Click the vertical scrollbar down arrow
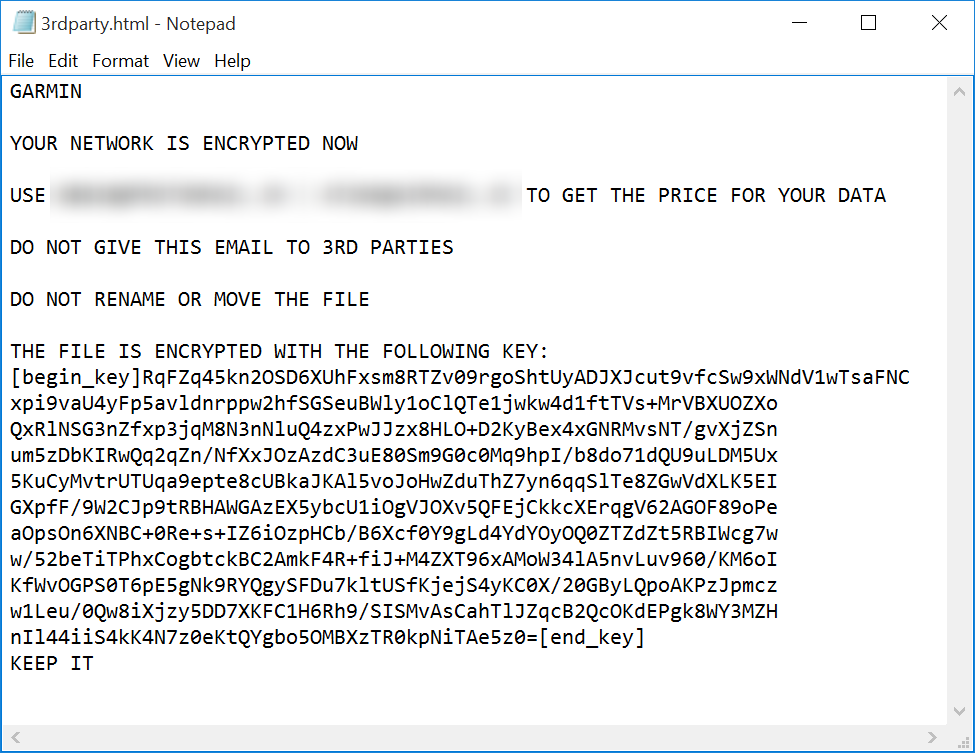The image size is (975, 753). click(957, 712)
